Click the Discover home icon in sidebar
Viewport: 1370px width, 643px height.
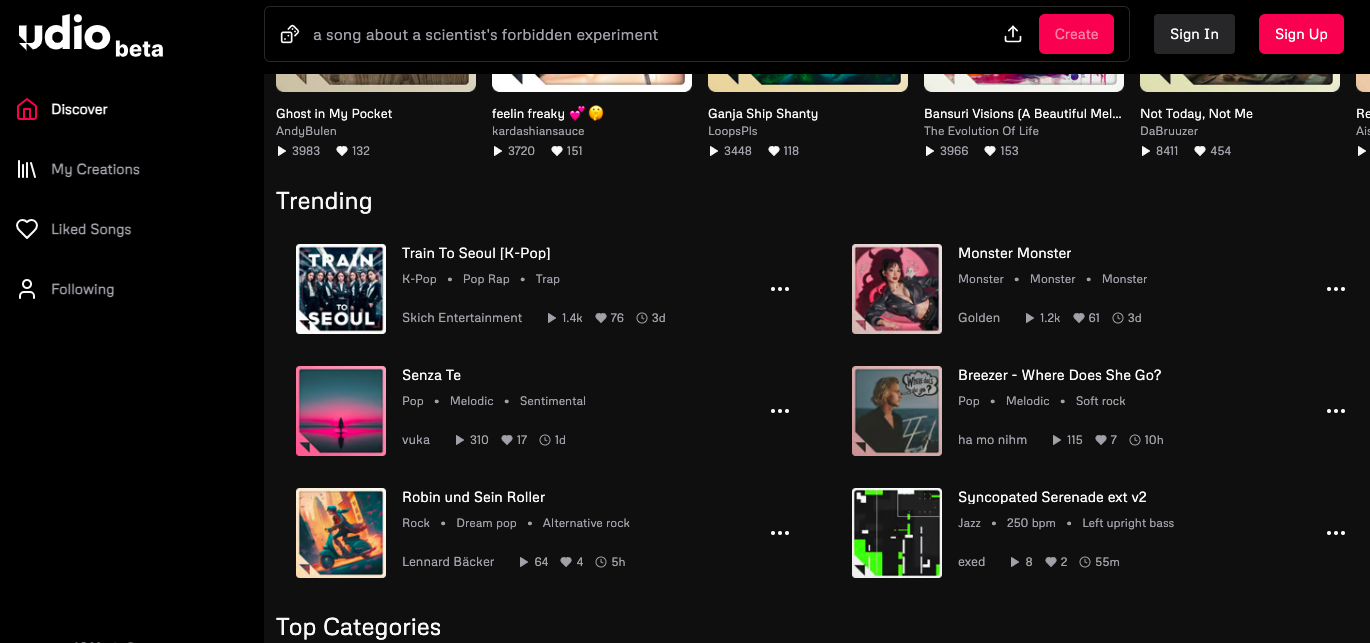point(27,110)
